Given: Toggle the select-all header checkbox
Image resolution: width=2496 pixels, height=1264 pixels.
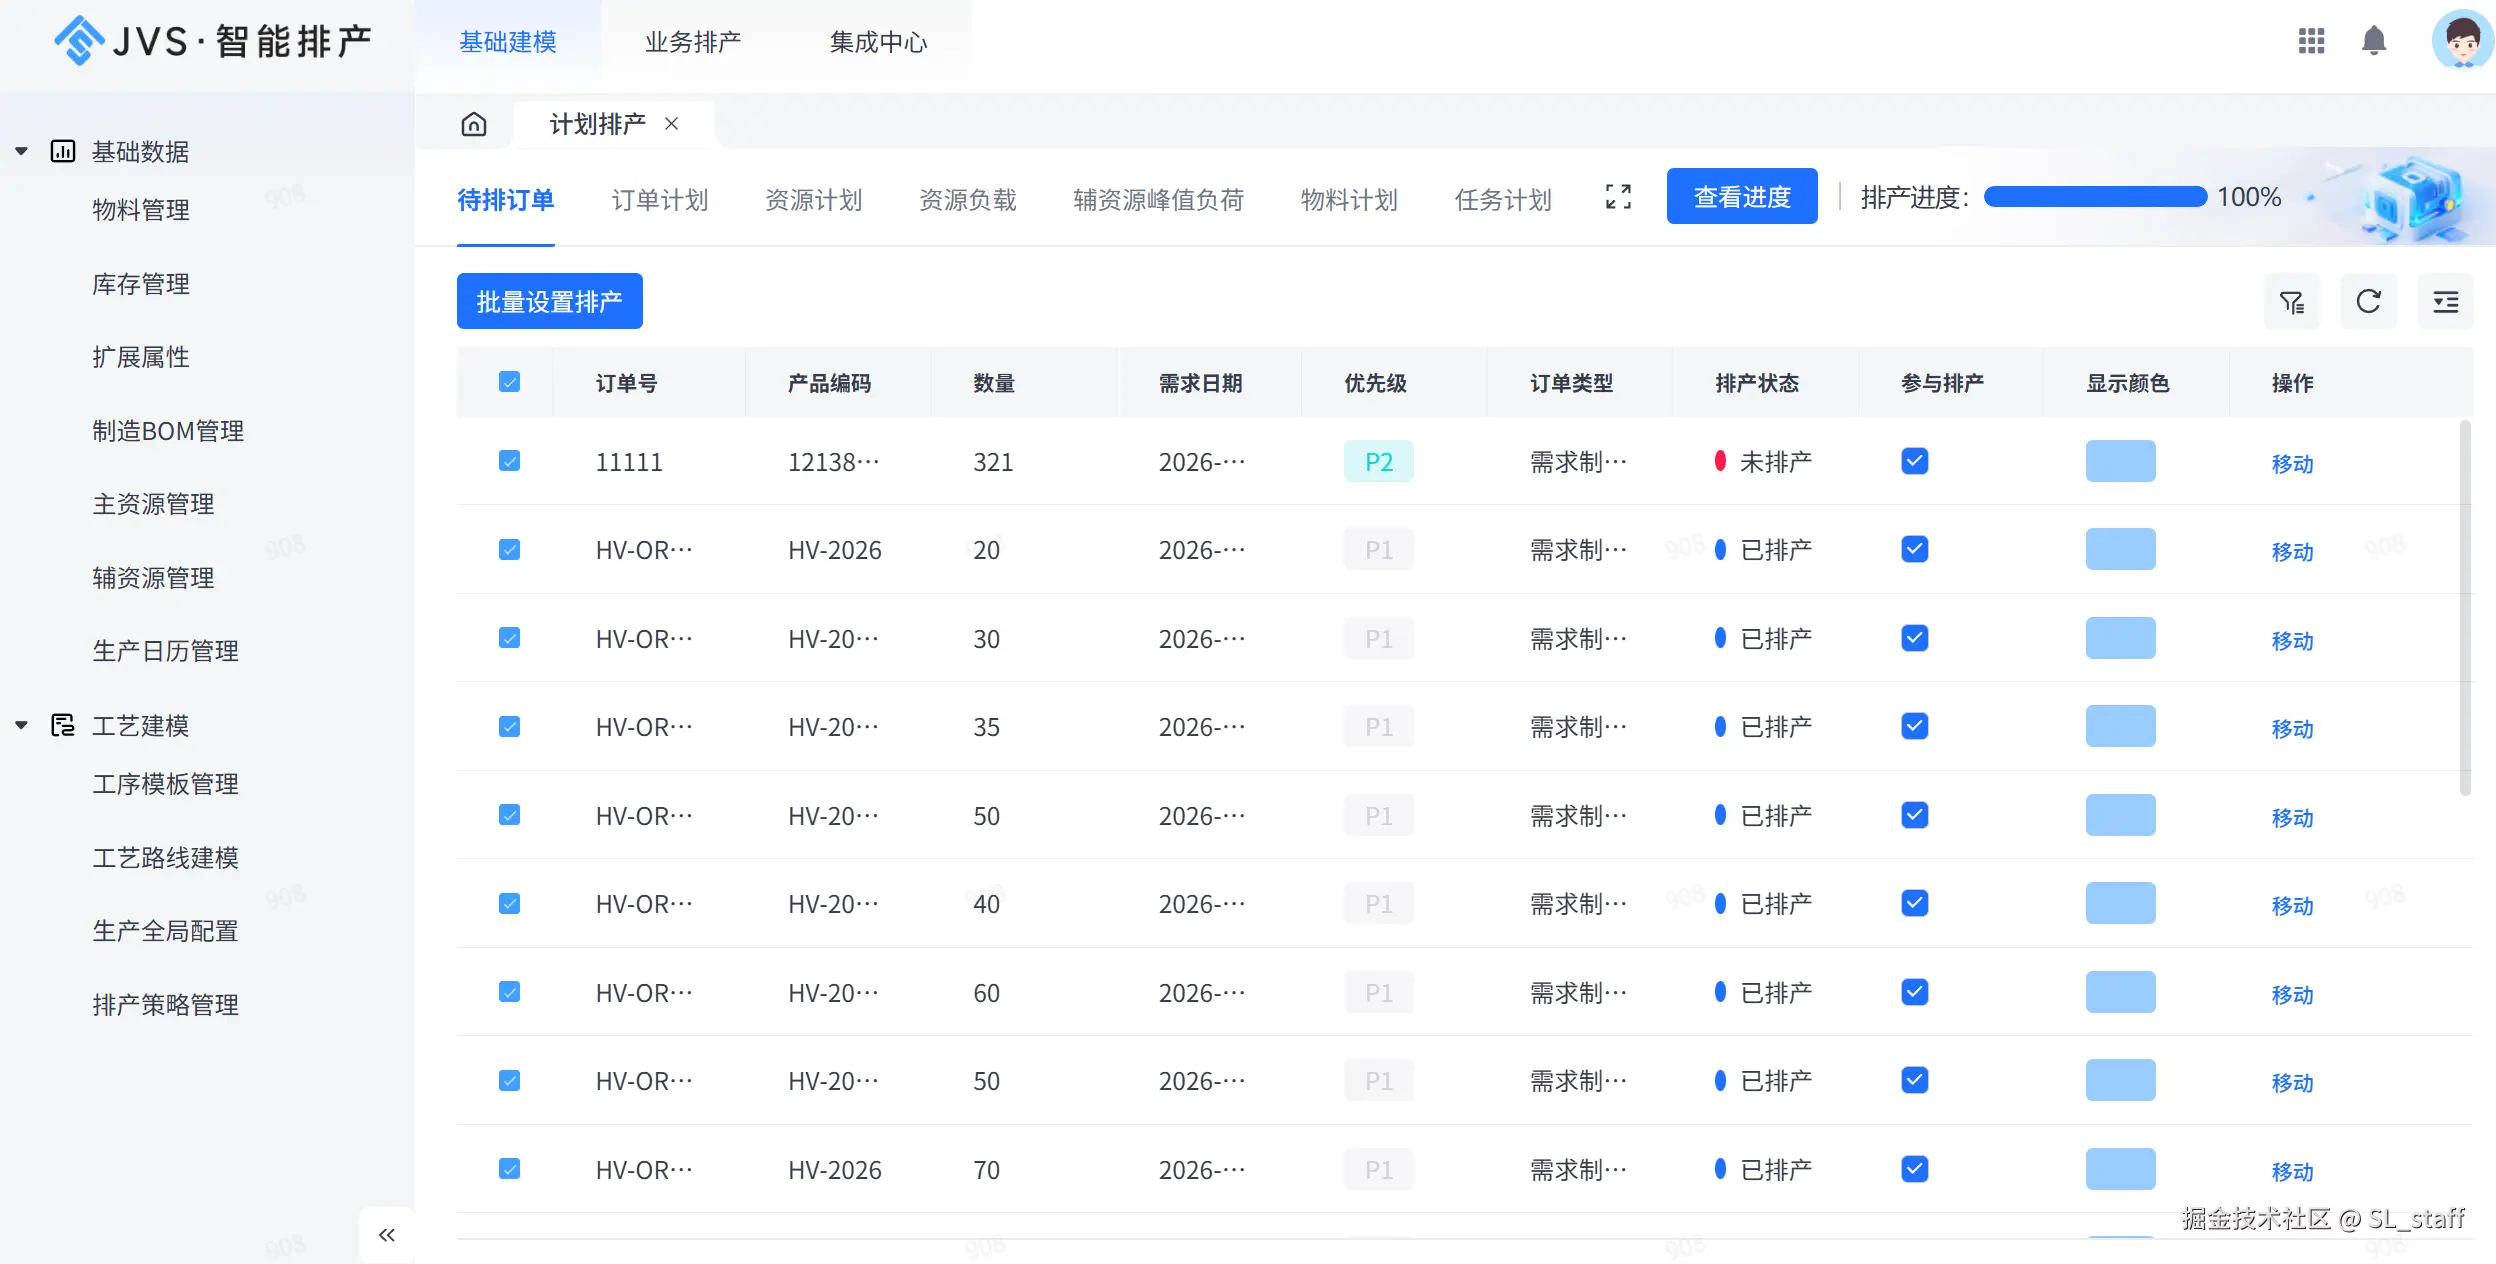Looking at the screenshot, I should (509, 382).
